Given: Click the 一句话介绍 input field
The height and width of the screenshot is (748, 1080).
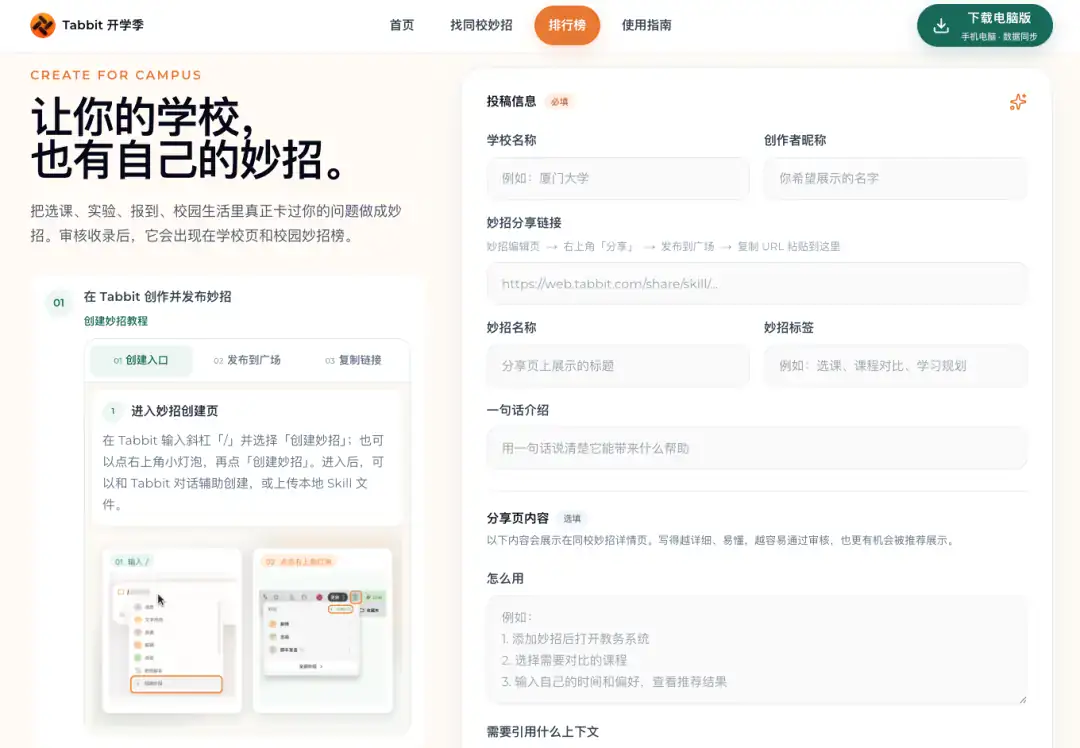Looking at the screenshot, I should 757,448.
